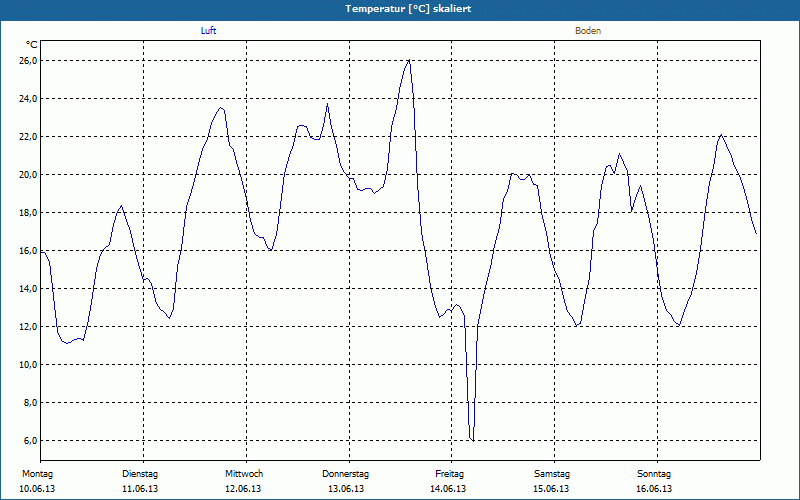800x500 pixels.
Task: Click the date 11.06.13
Action: [140, 489]
